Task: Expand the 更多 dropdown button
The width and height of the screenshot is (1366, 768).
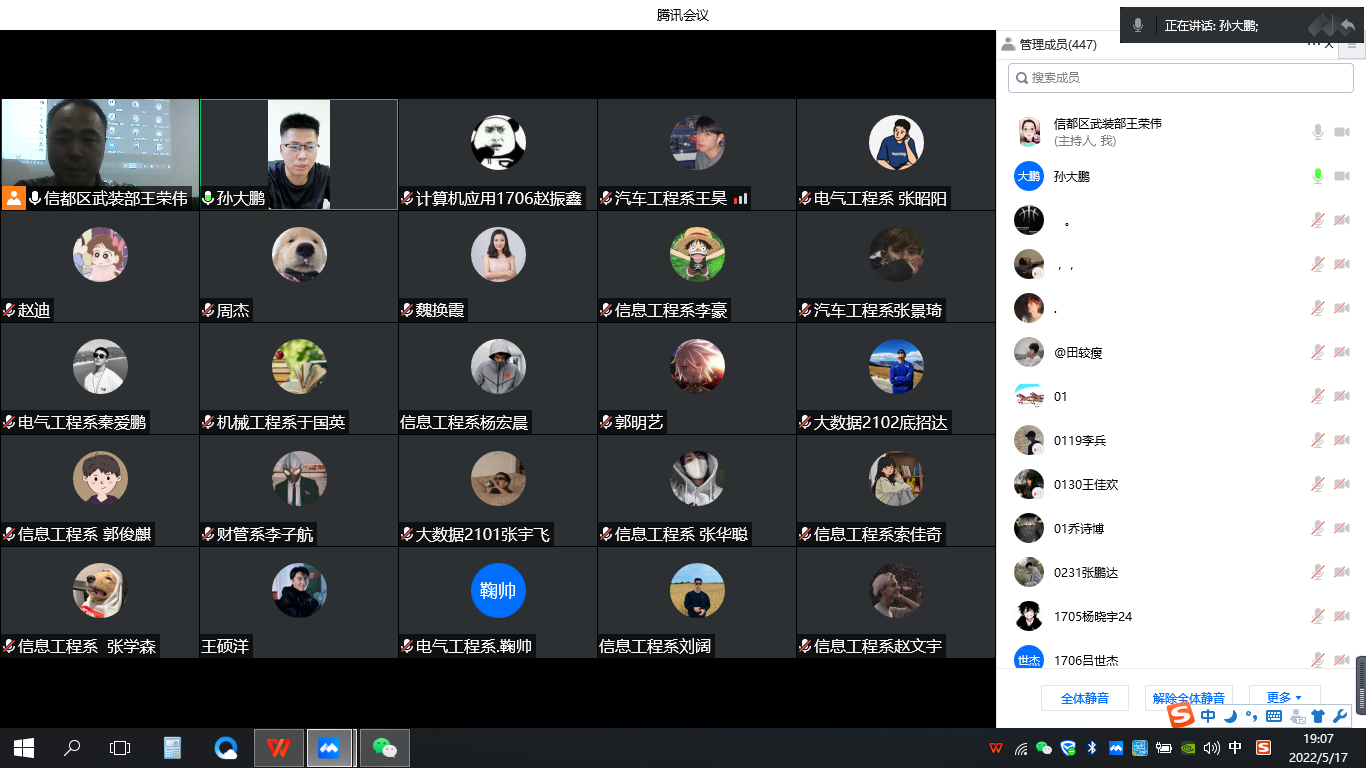Action: point(1284,698)
